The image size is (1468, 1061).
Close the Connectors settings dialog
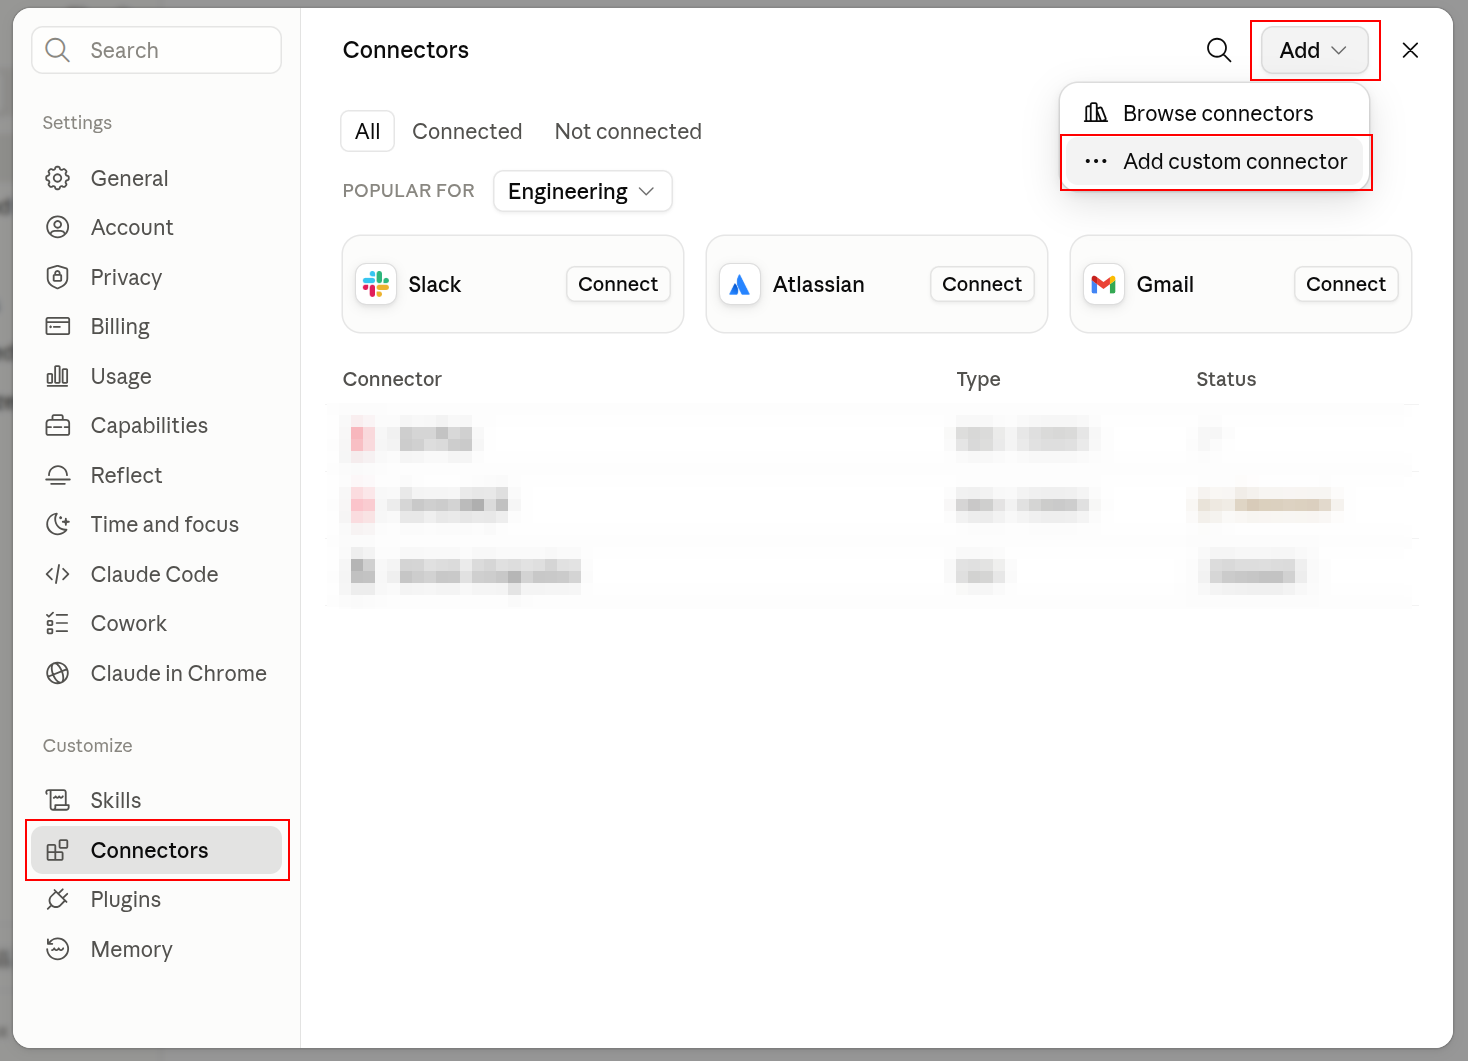pyautogui.click(x=1410, y=50)
